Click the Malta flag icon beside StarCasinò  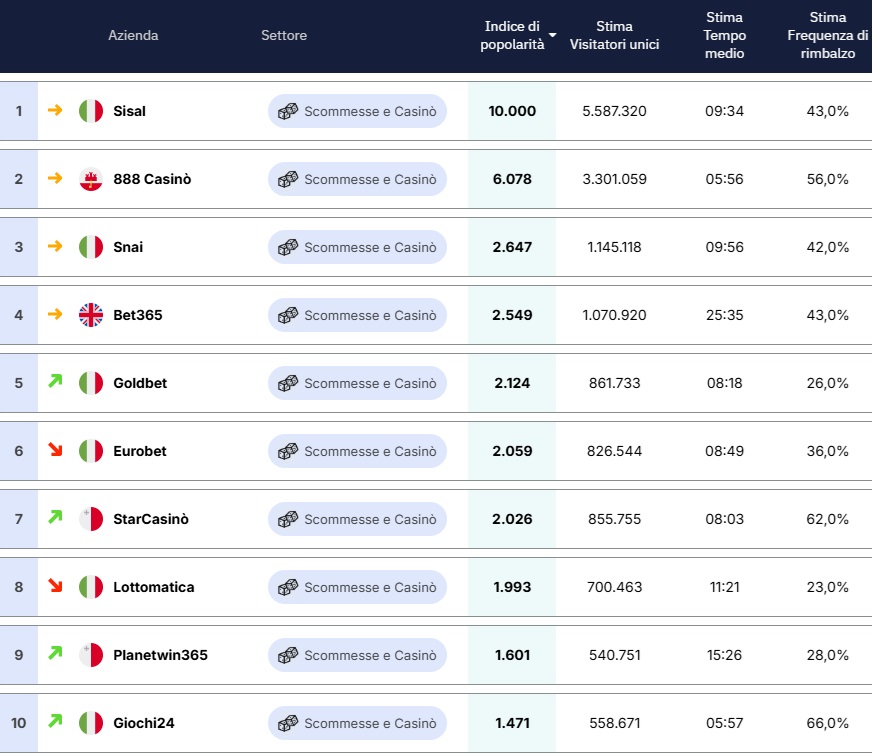tap(91, 519)
